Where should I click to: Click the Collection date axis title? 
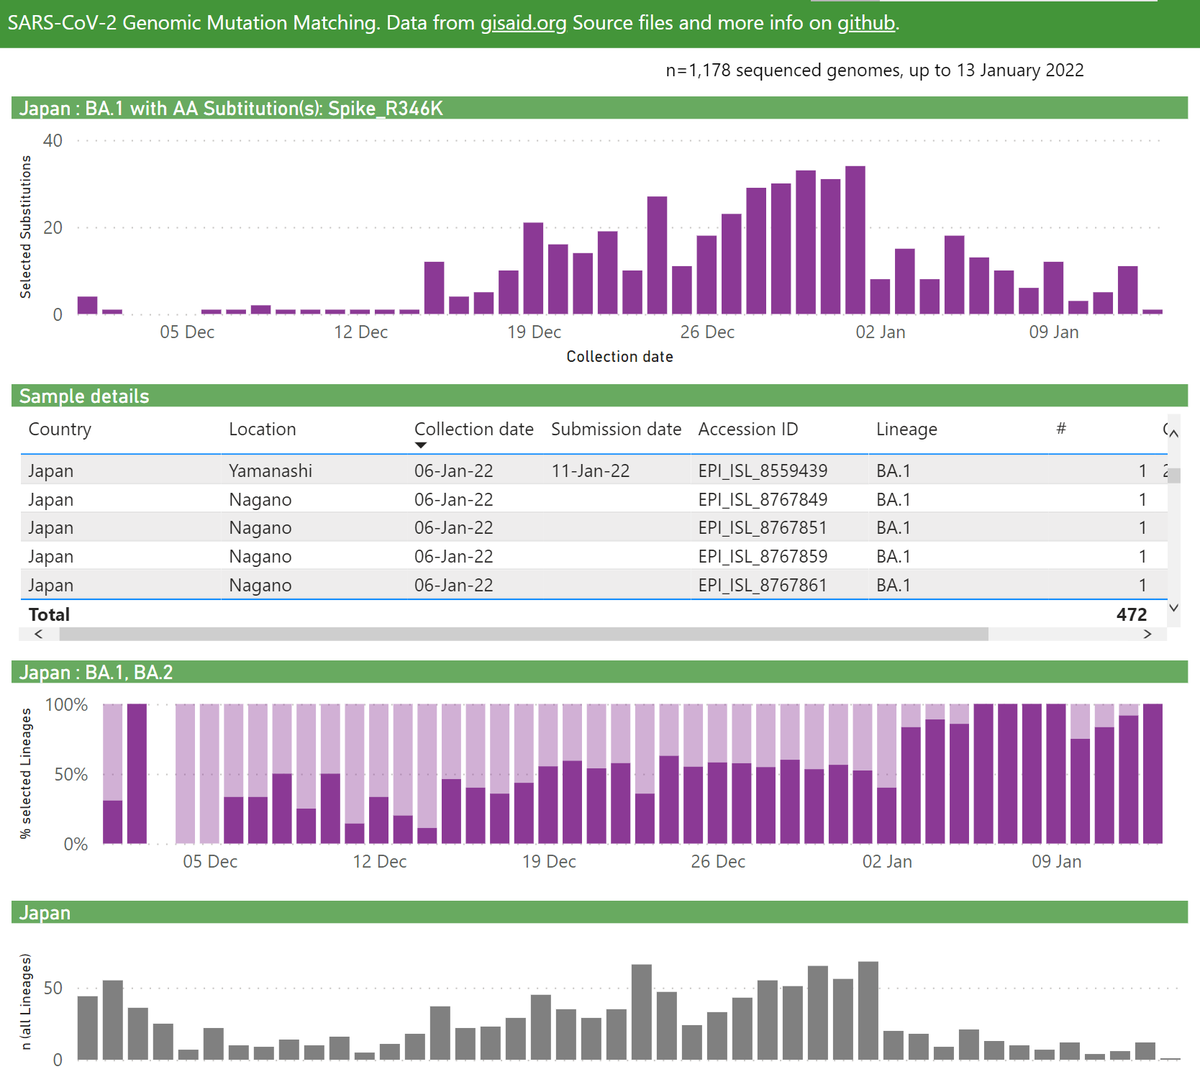619,356
